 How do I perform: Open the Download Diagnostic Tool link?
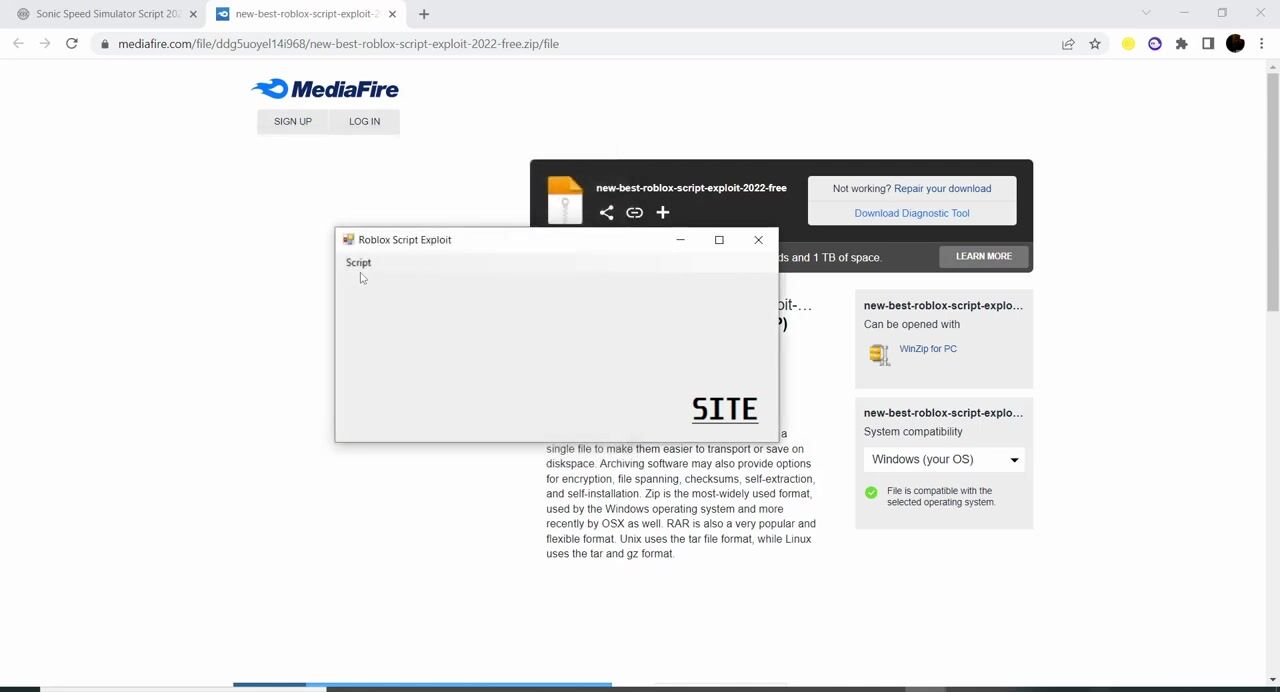[x=911, y=213]
